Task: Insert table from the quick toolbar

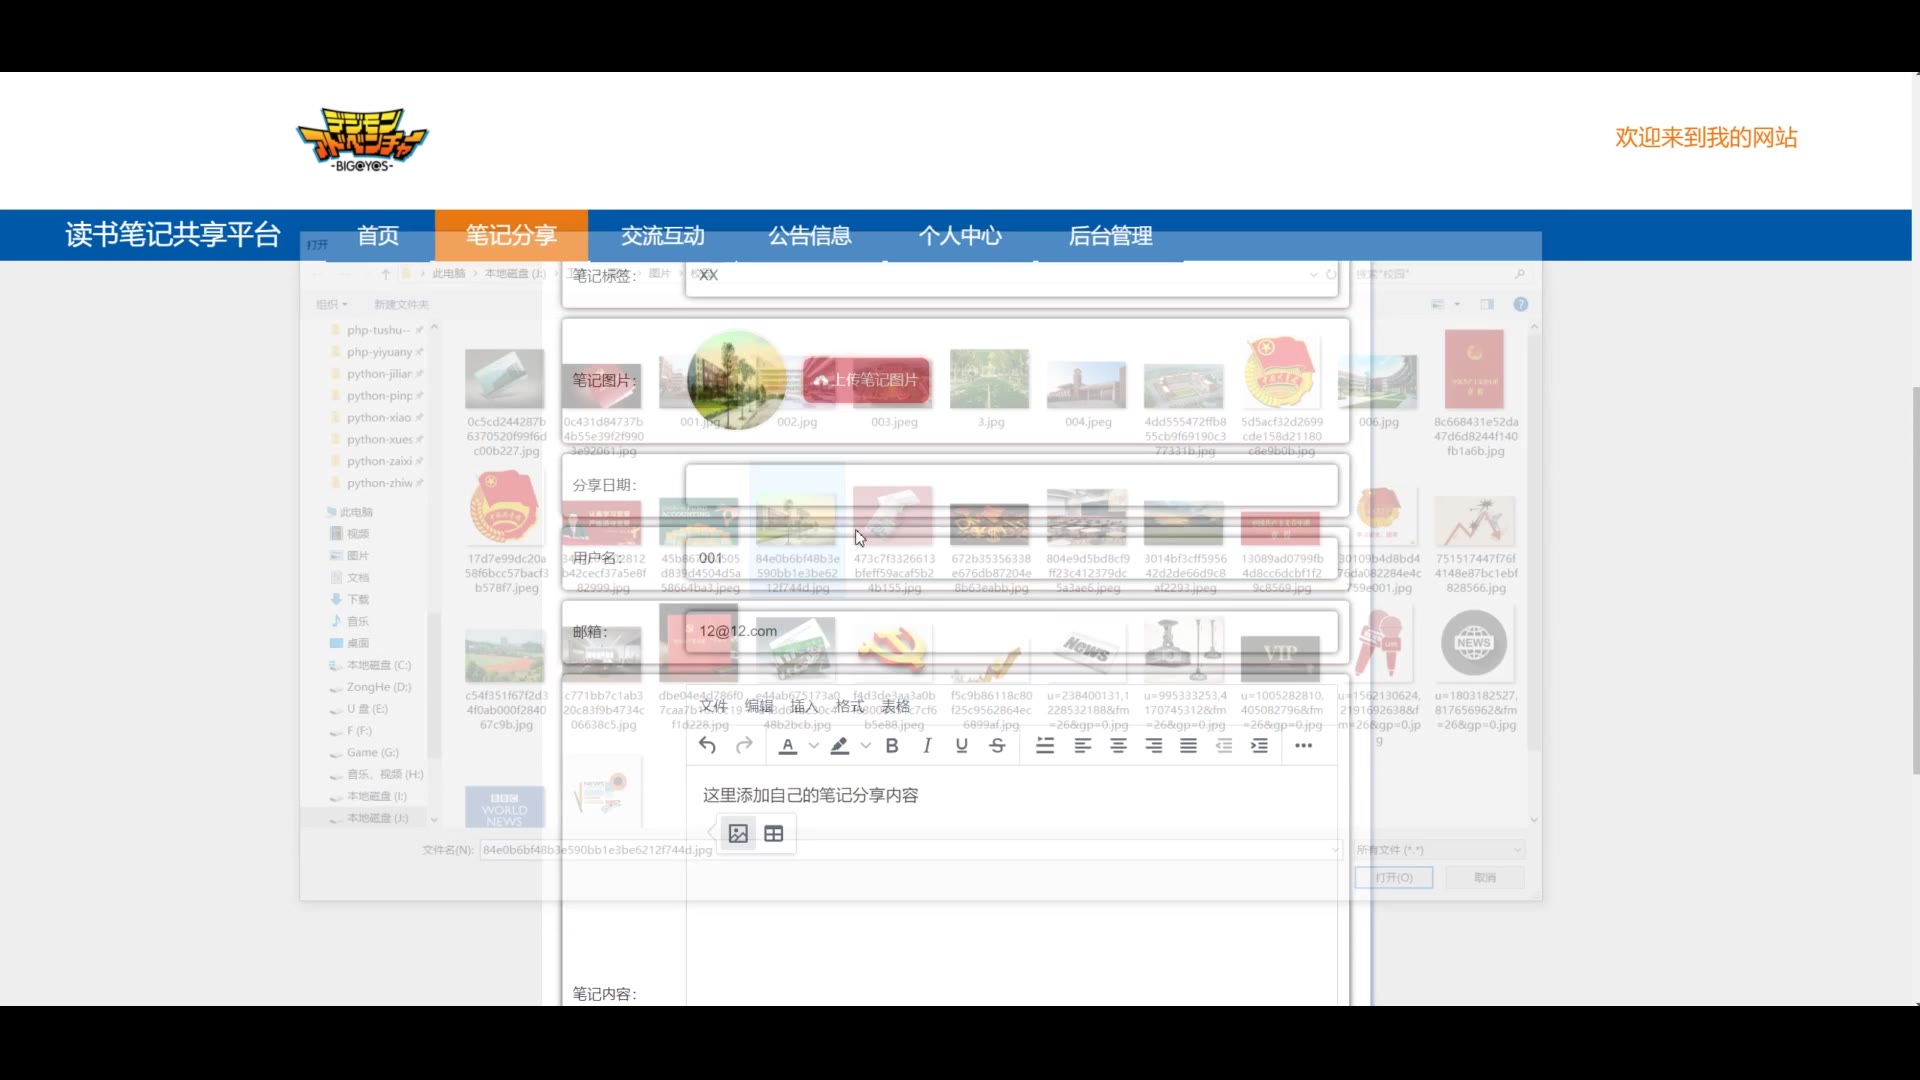Action: point(774,834)
